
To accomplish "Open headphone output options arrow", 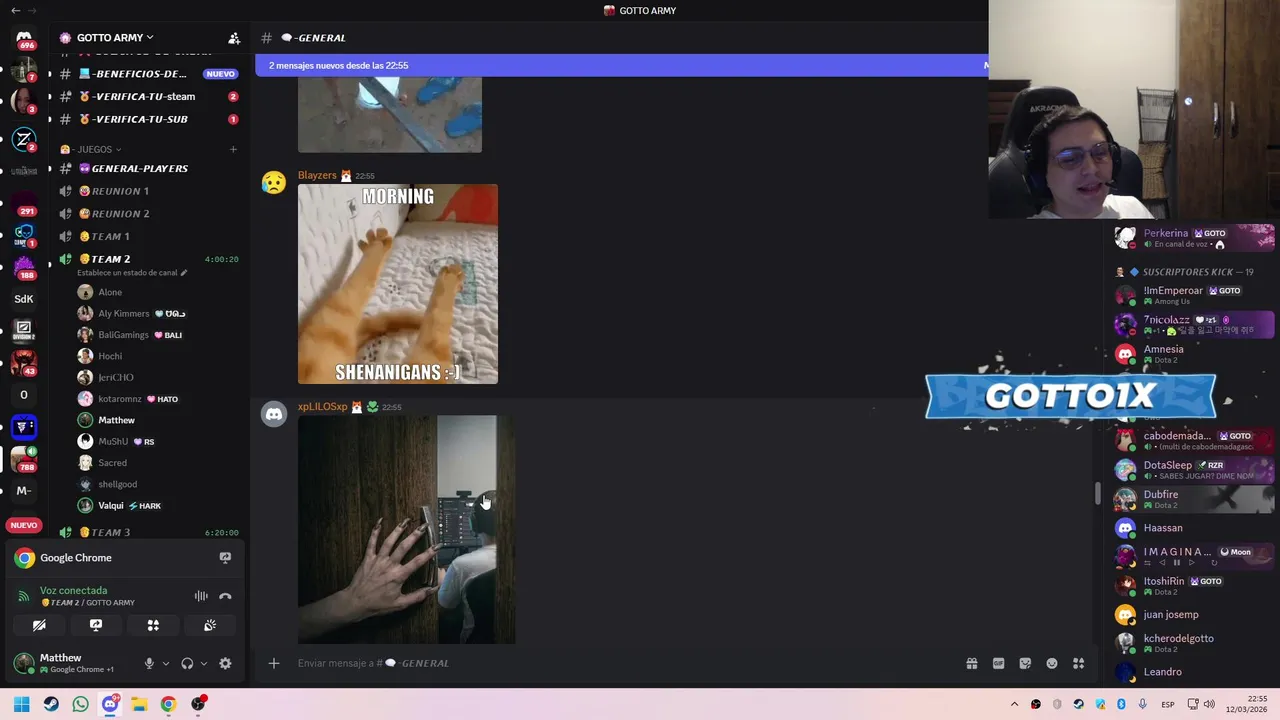I will click(203, 663).
